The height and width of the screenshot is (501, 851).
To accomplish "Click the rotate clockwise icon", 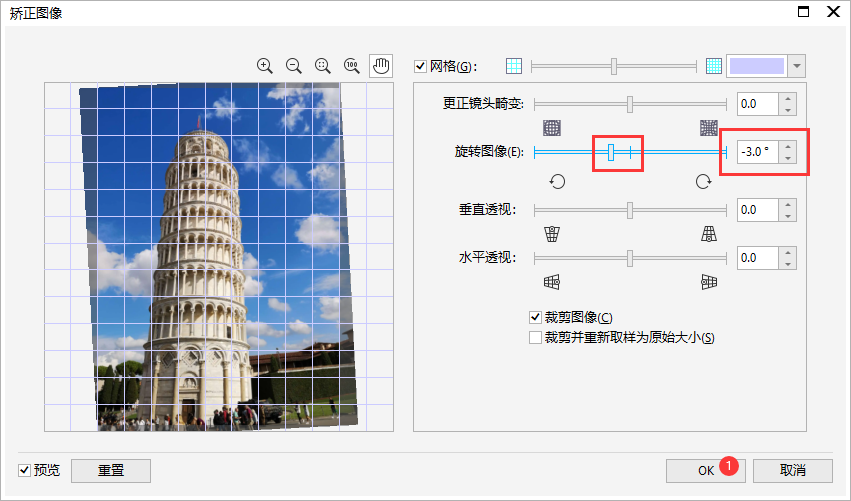I will pyautogui.click(x=703, y=181).
